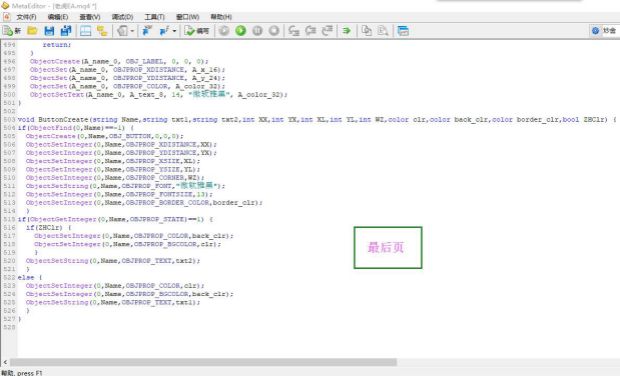
Task: Open the 文件(F) menu
Action: [26, 17]
